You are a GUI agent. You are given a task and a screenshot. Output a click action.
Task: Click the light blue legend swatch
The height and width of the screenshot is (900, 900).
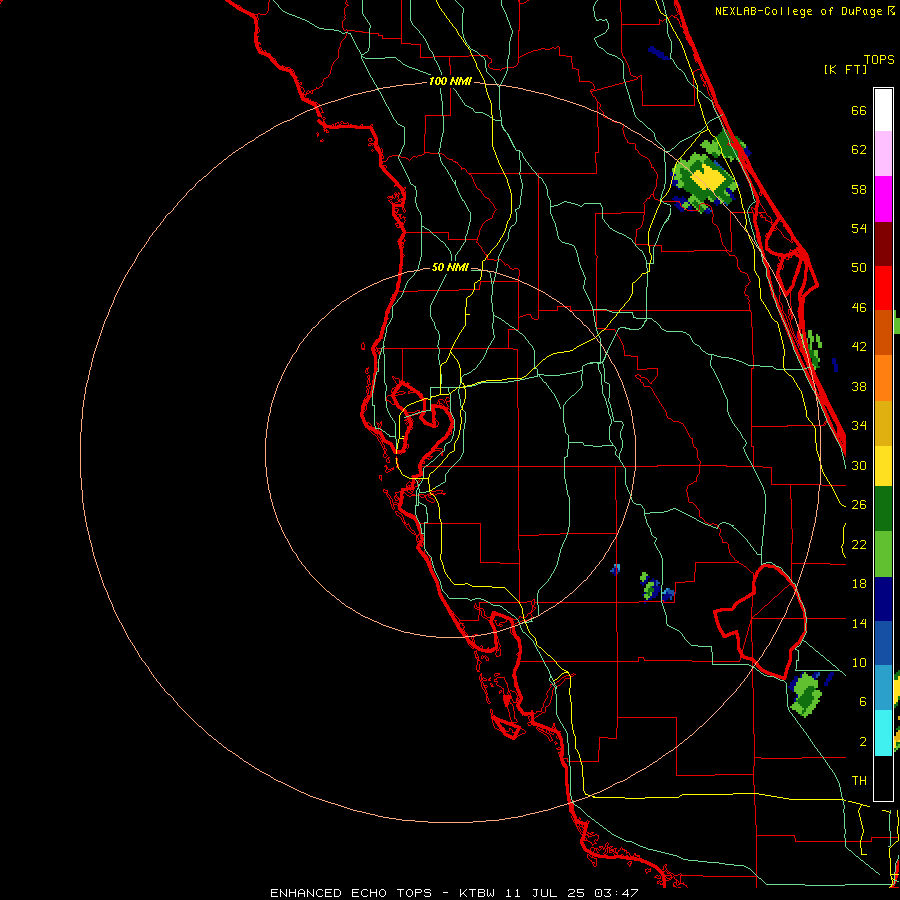pyautogui.click(x=883, y=688)
